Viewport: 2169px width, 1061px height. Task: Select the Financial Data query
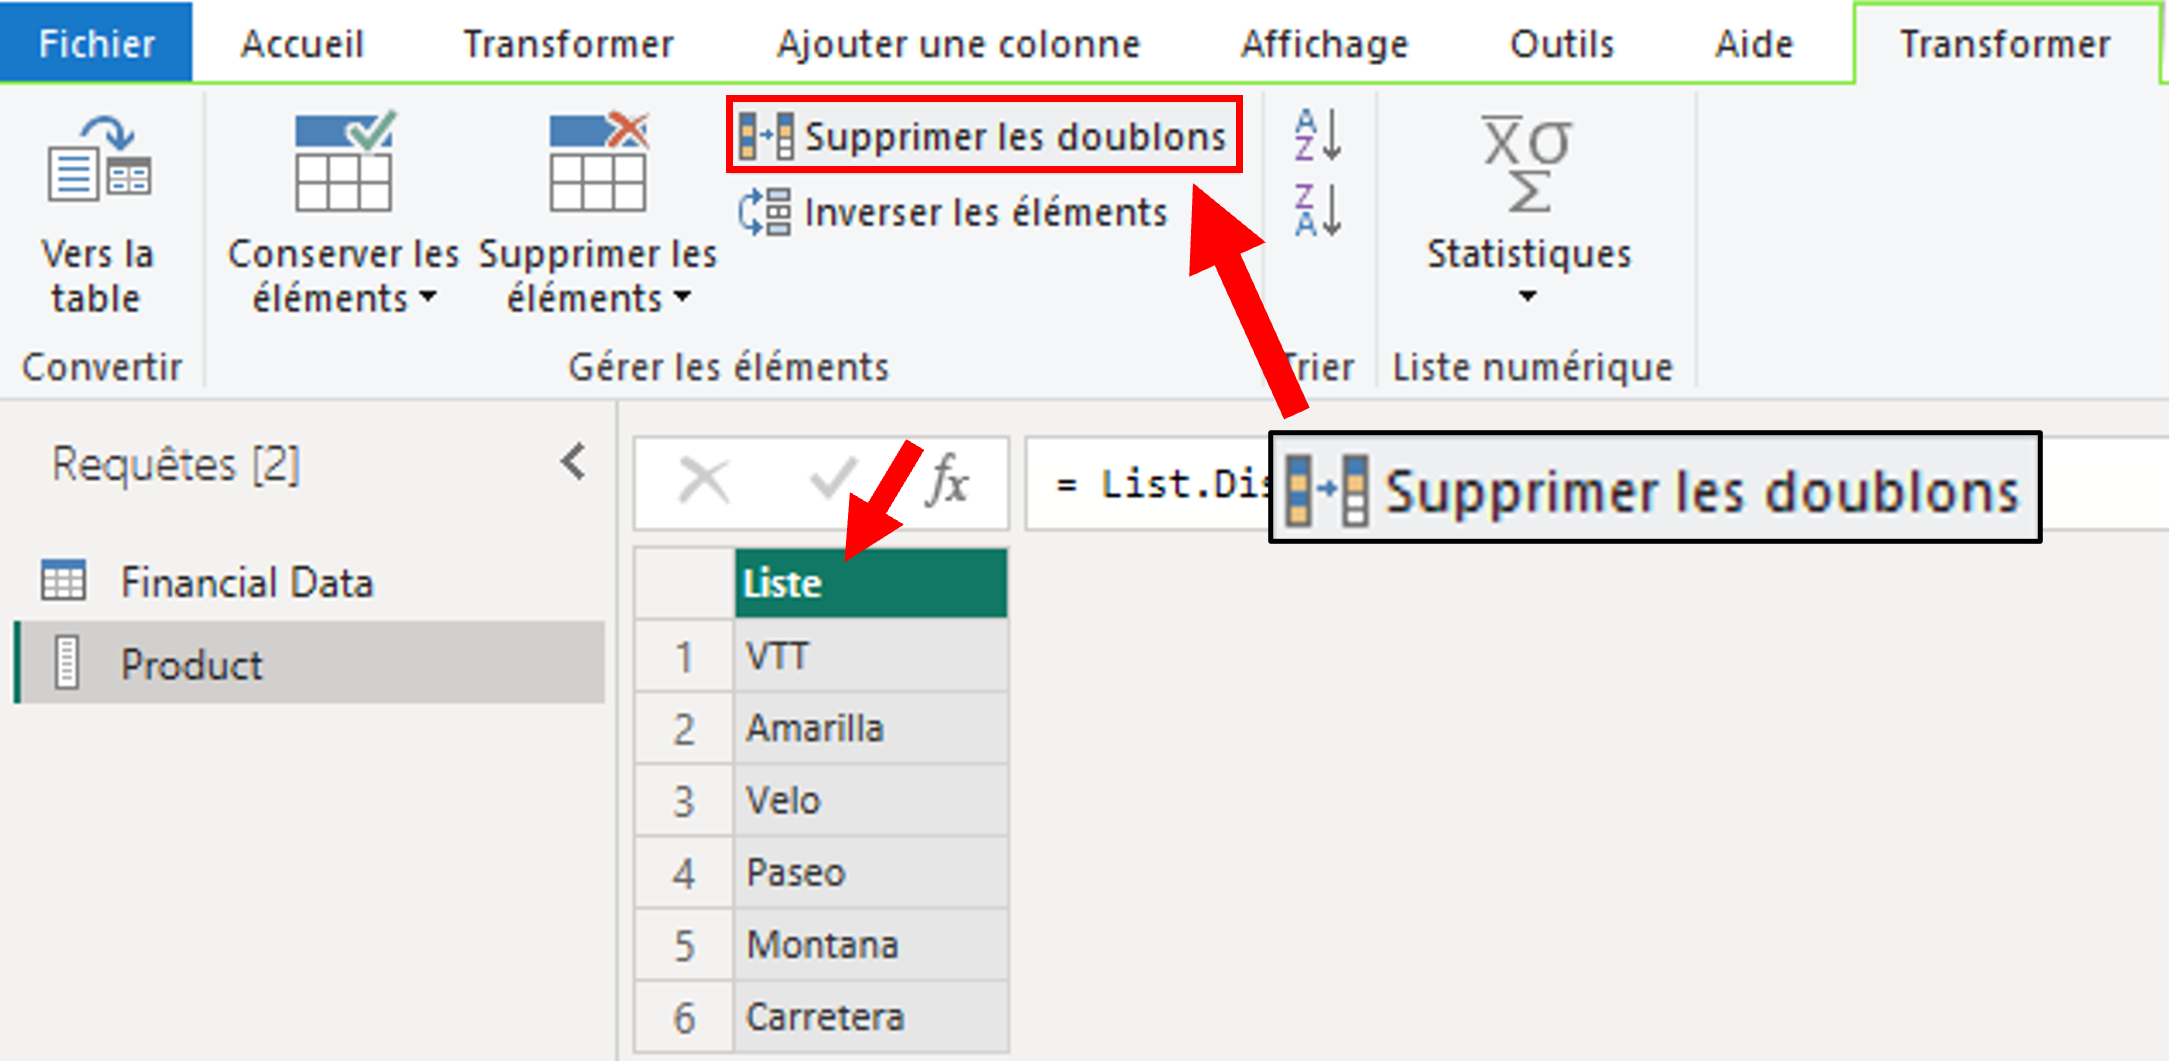pyautogui.click(x=246, y=582)
